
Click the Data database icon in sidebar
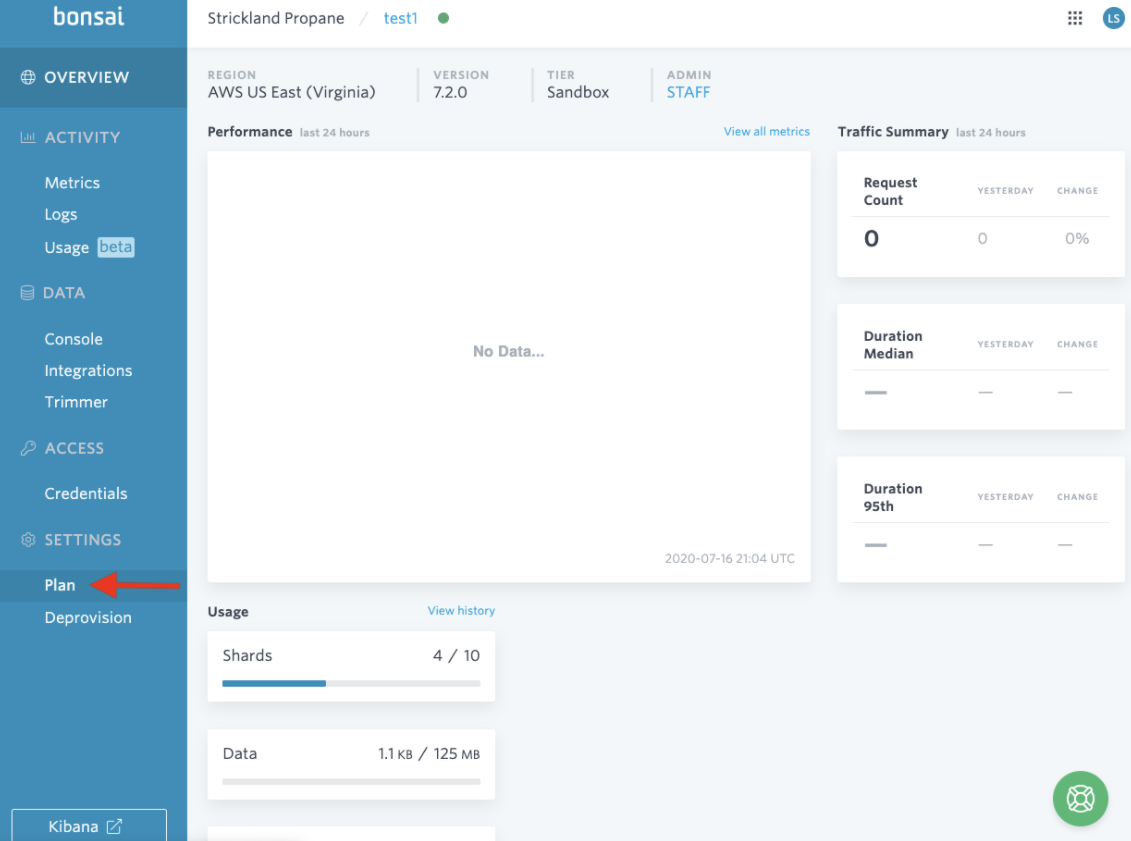point(27,292)
